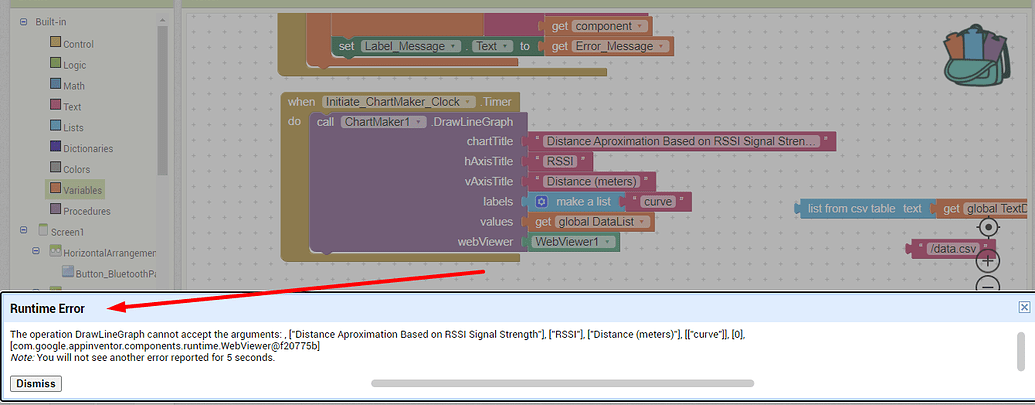Select the Lists blocks category
Screen dimensions: 1035x405
[73, 127]
